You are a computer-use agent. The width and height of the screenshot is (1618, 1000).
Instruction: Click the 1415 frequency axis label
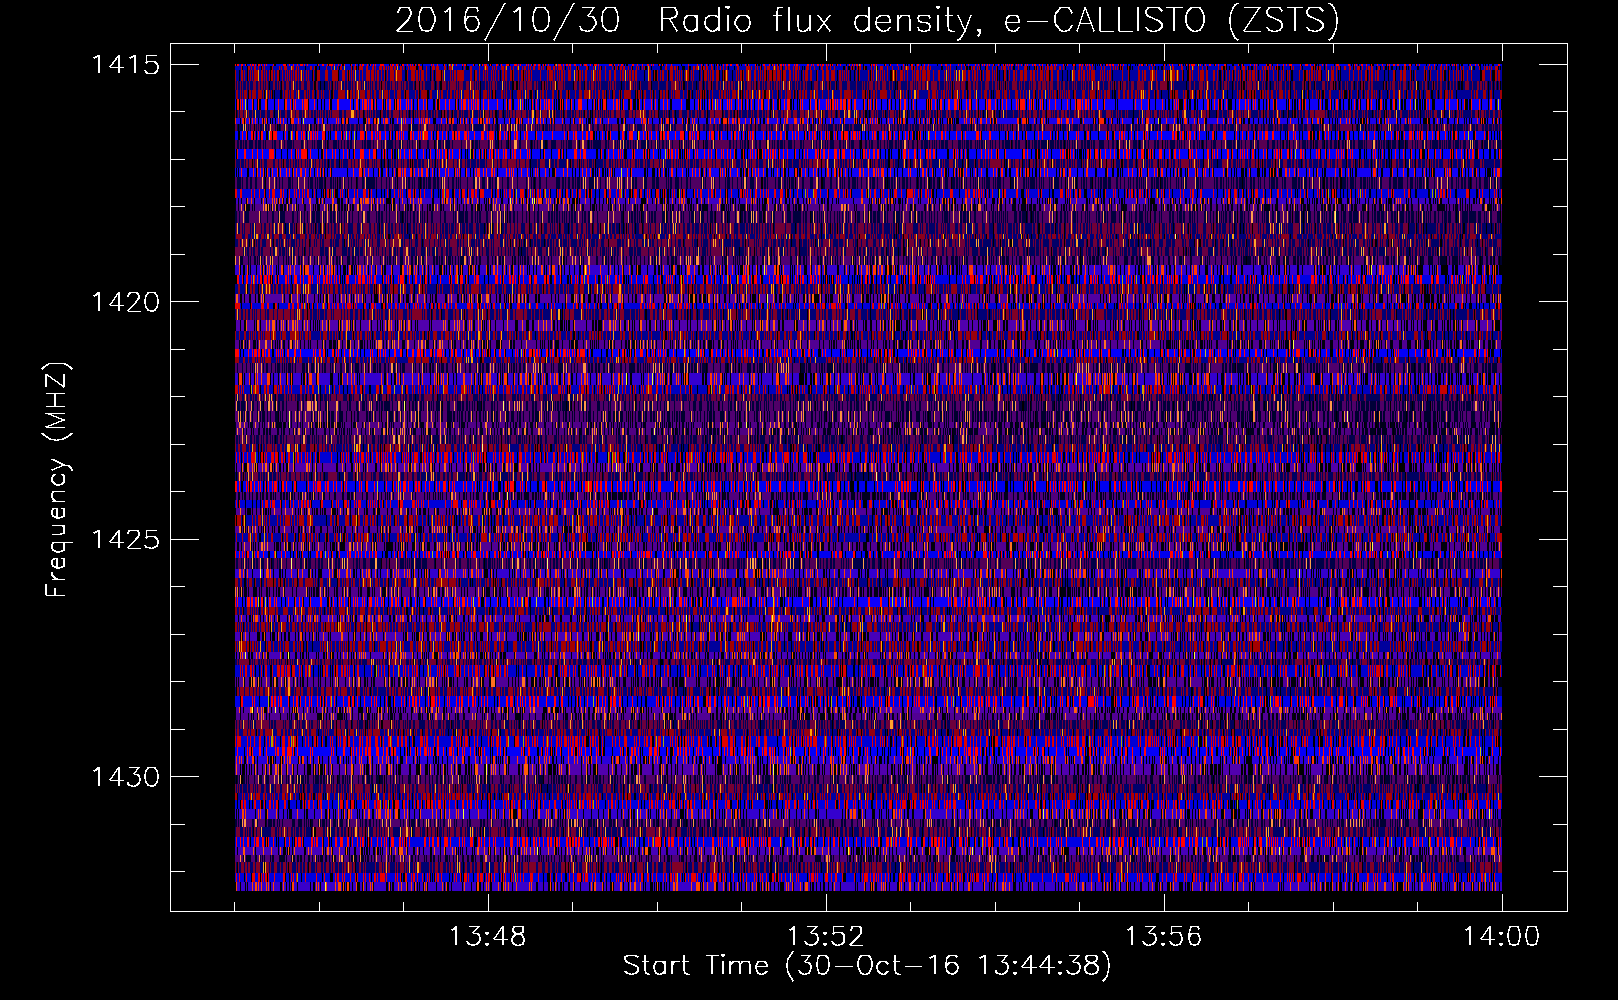(x=125, y=65)
